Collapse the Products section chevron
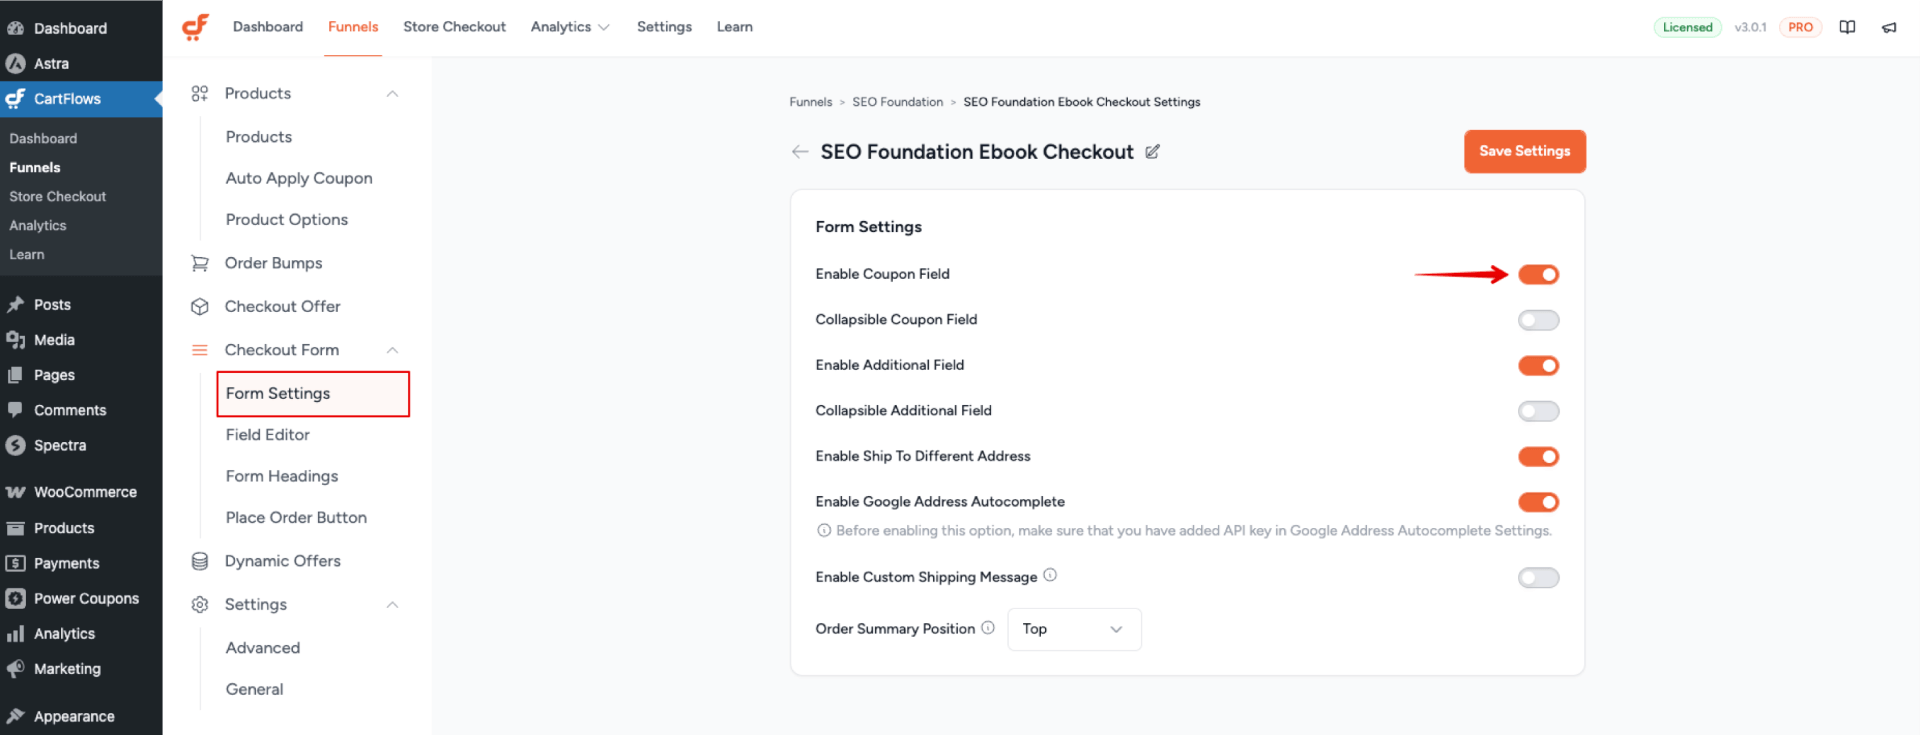This screenshot has height=735, width=1920. [392, 94]
